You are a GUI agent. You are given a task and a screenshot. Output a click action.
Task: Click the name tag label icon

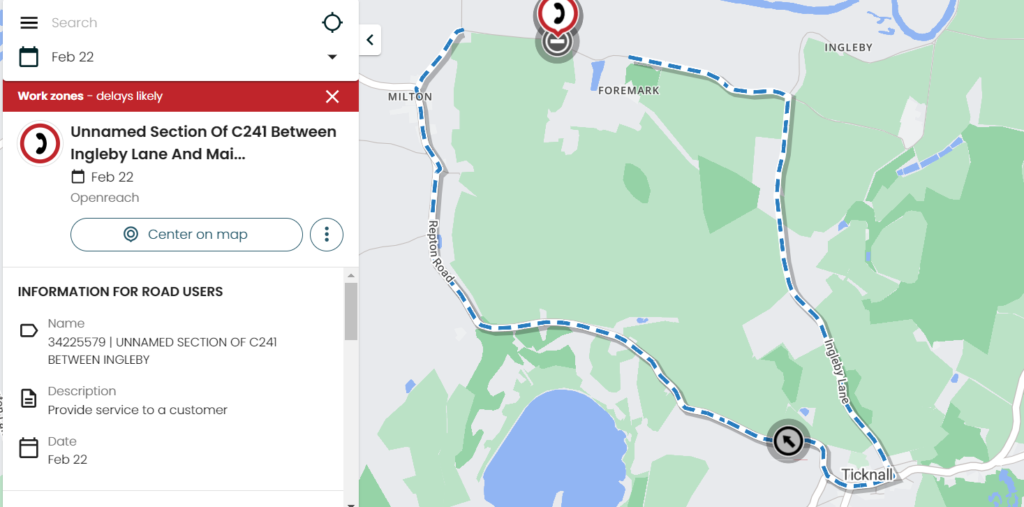coord(29,331)
